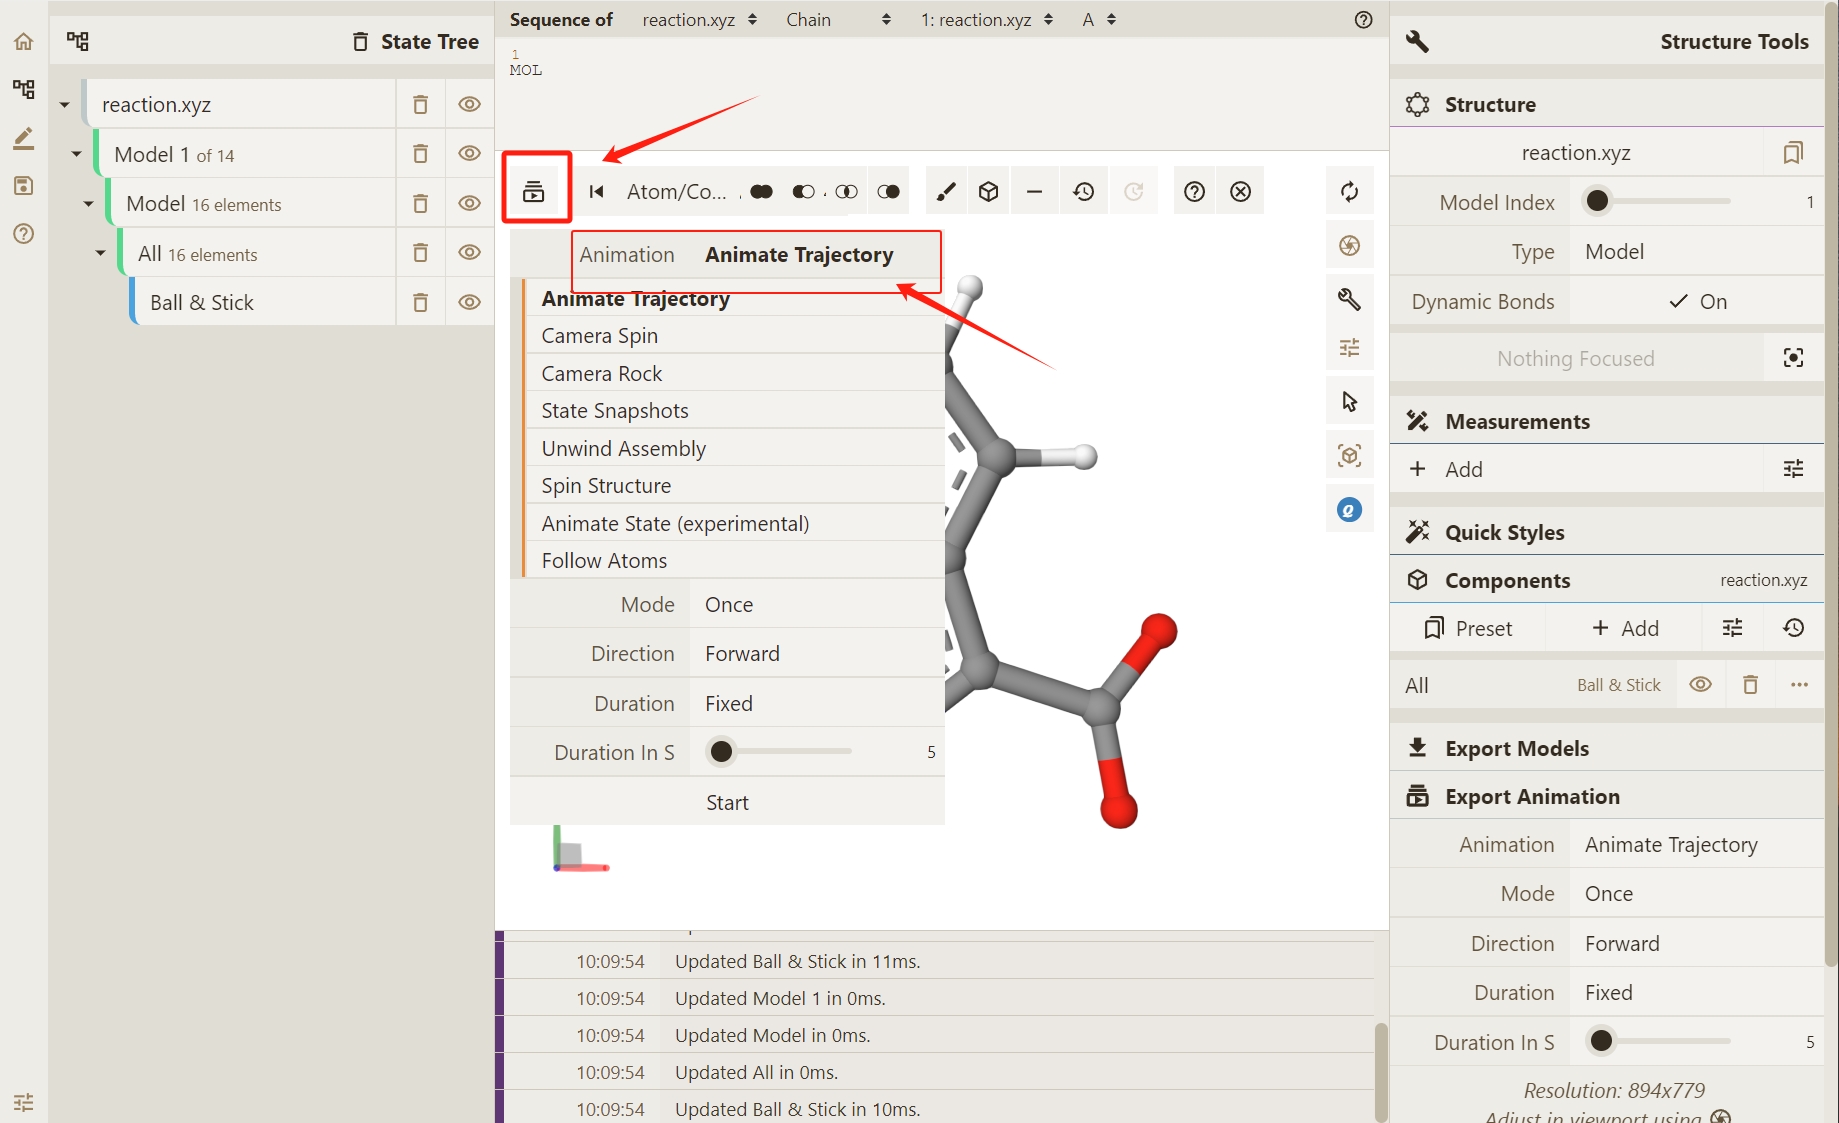
Task: Collapse the reaction.xyz tree node
Action: (65, 105)
